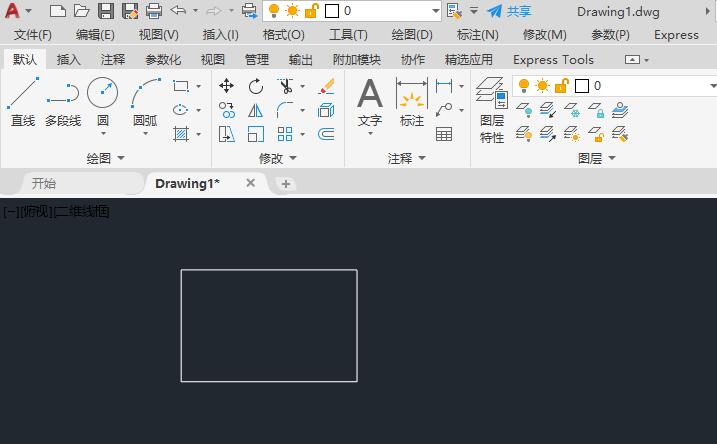
Task: Insert a Table from the annotation panel
Action: pyautogui.click(x=444, y=134)
